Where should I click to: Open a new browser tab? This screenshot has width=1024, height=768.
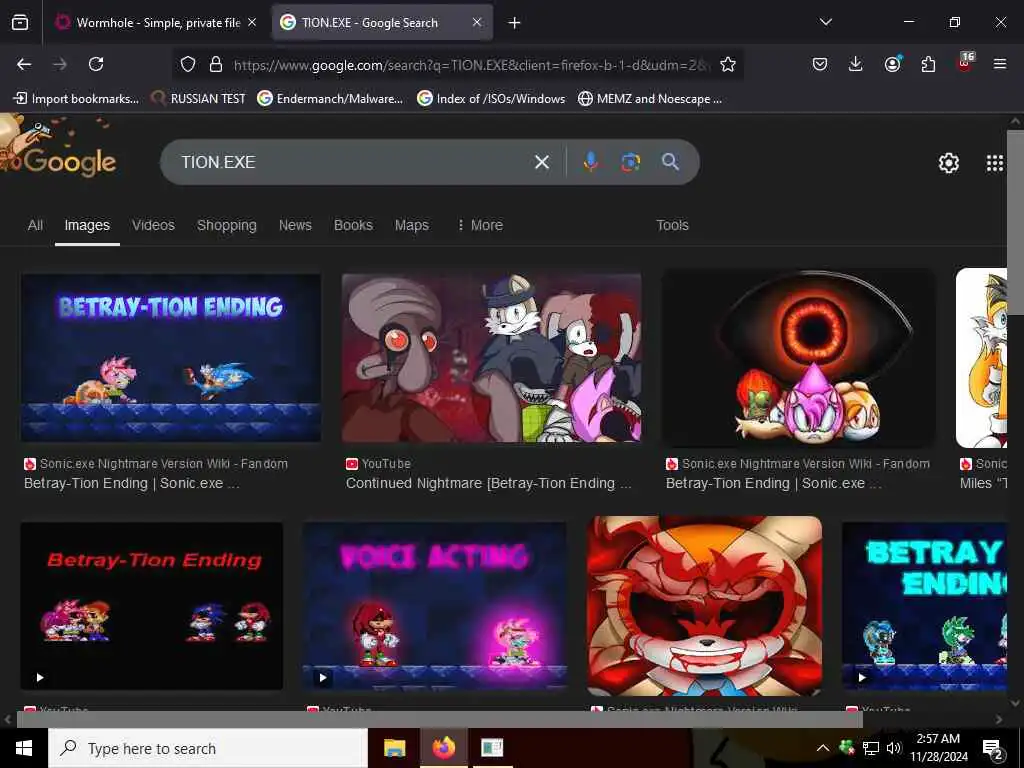(x=514, y=23)
